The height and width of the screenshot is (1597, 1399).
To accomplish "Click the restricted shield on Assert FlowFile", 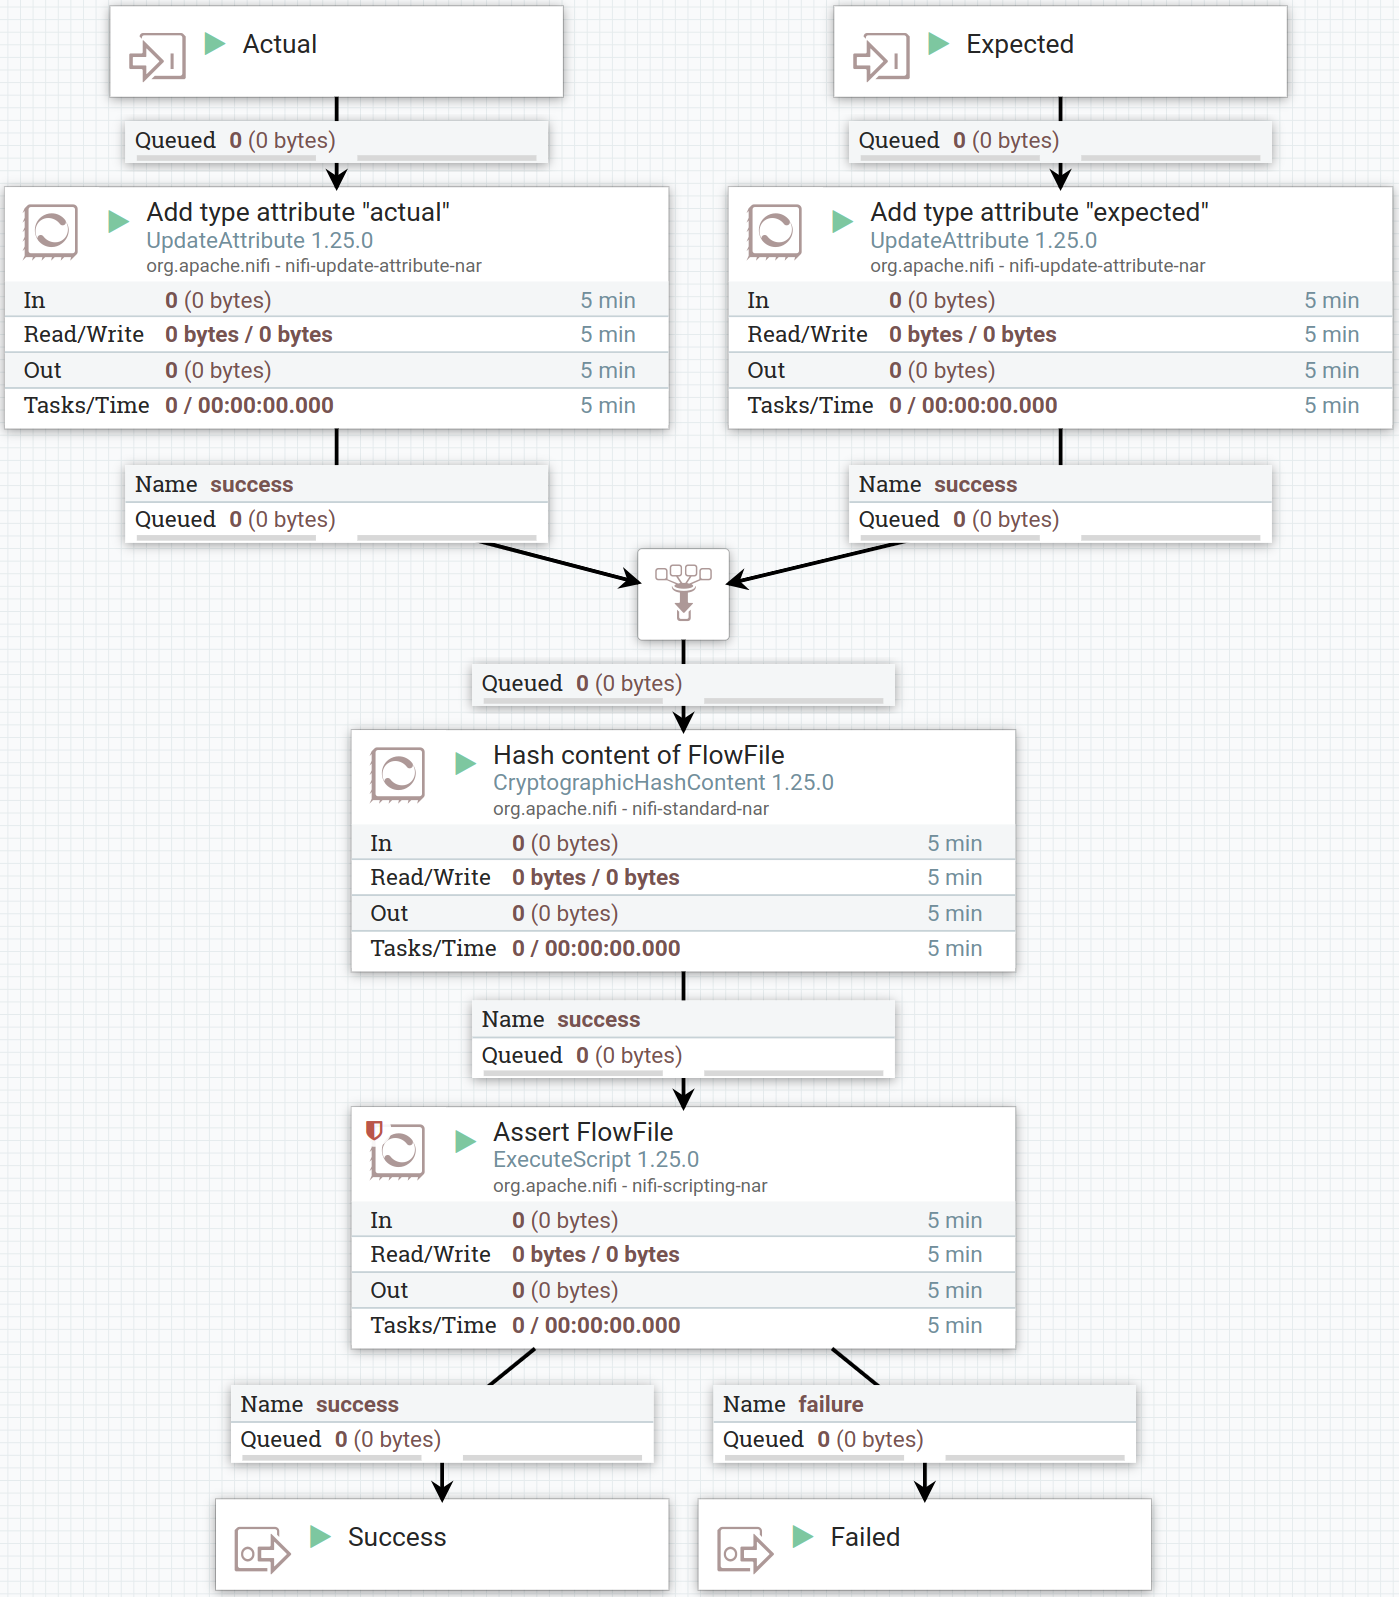I will [374, 1130].
